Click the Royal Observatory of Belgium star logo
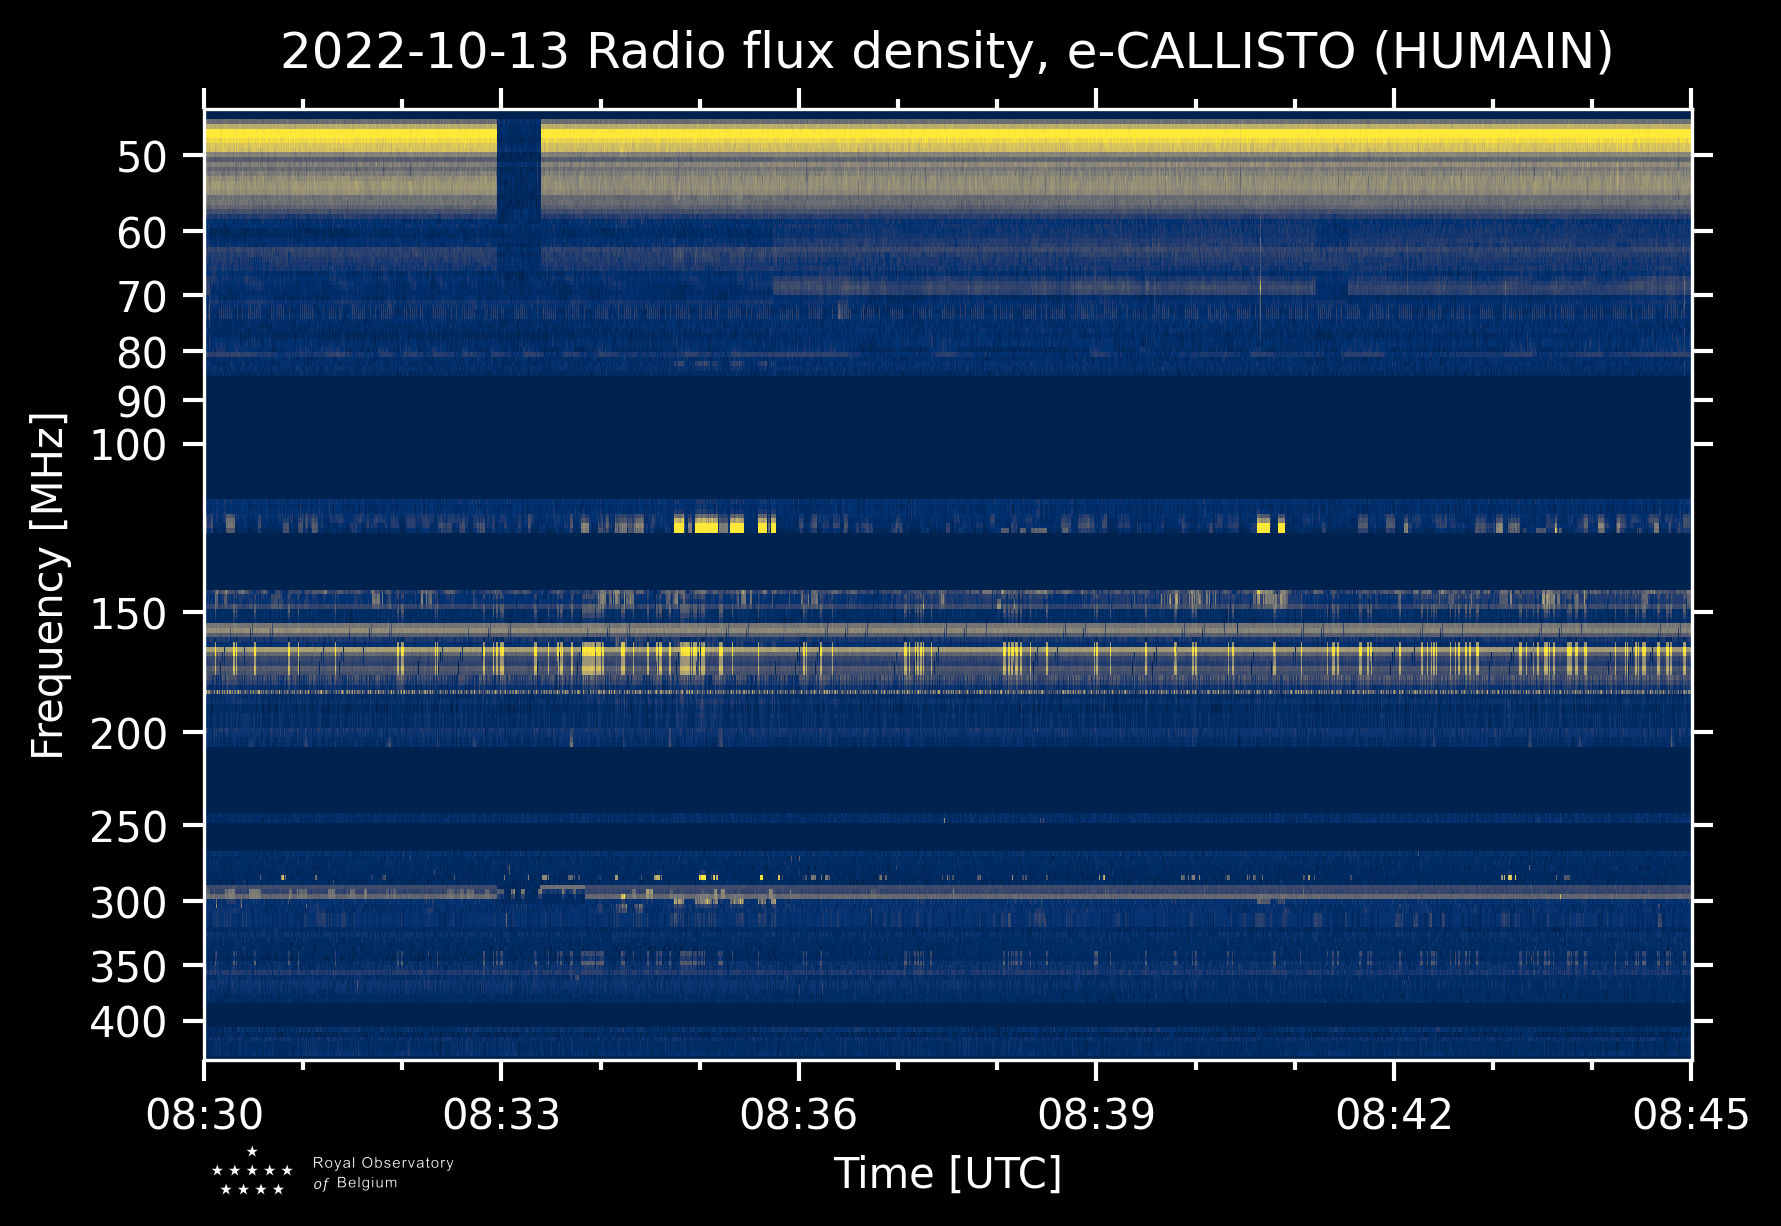Image resolution: width=1781 pixels, height=1226 pixels. [252, 1172]
